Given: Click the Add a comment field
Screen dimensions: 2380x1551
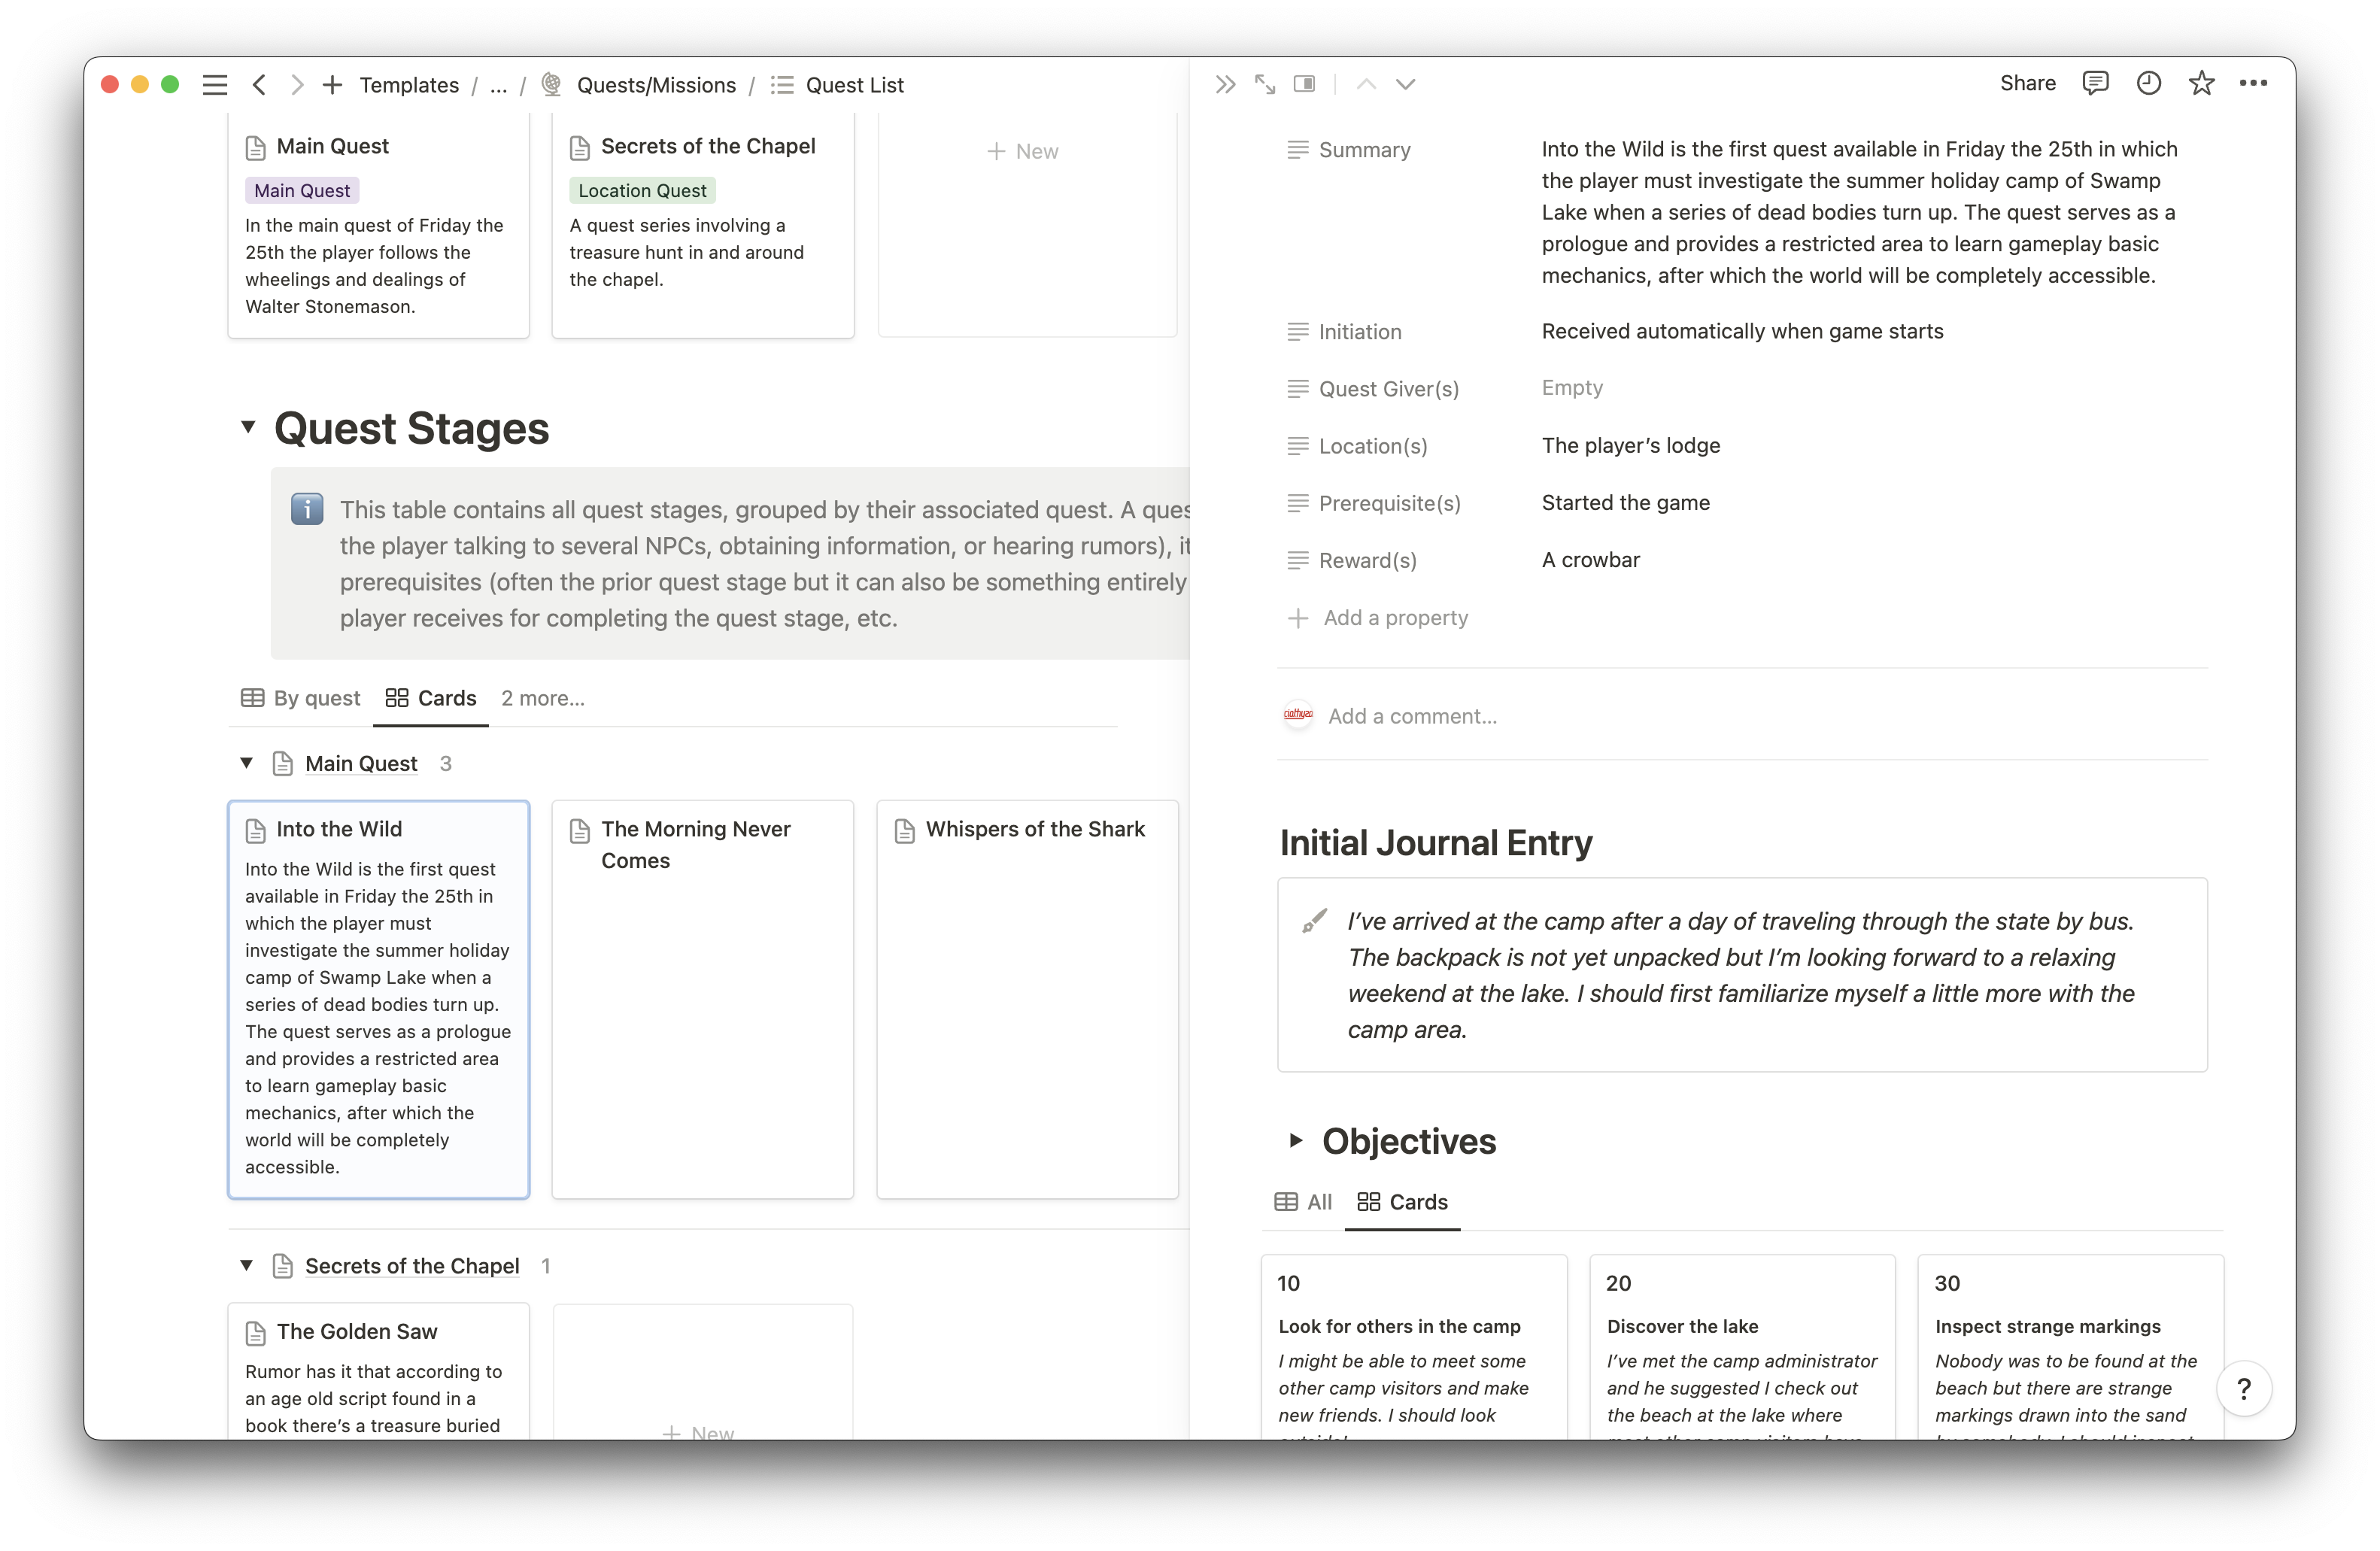Looking at the screenshot, I should tap(1412, 716).
